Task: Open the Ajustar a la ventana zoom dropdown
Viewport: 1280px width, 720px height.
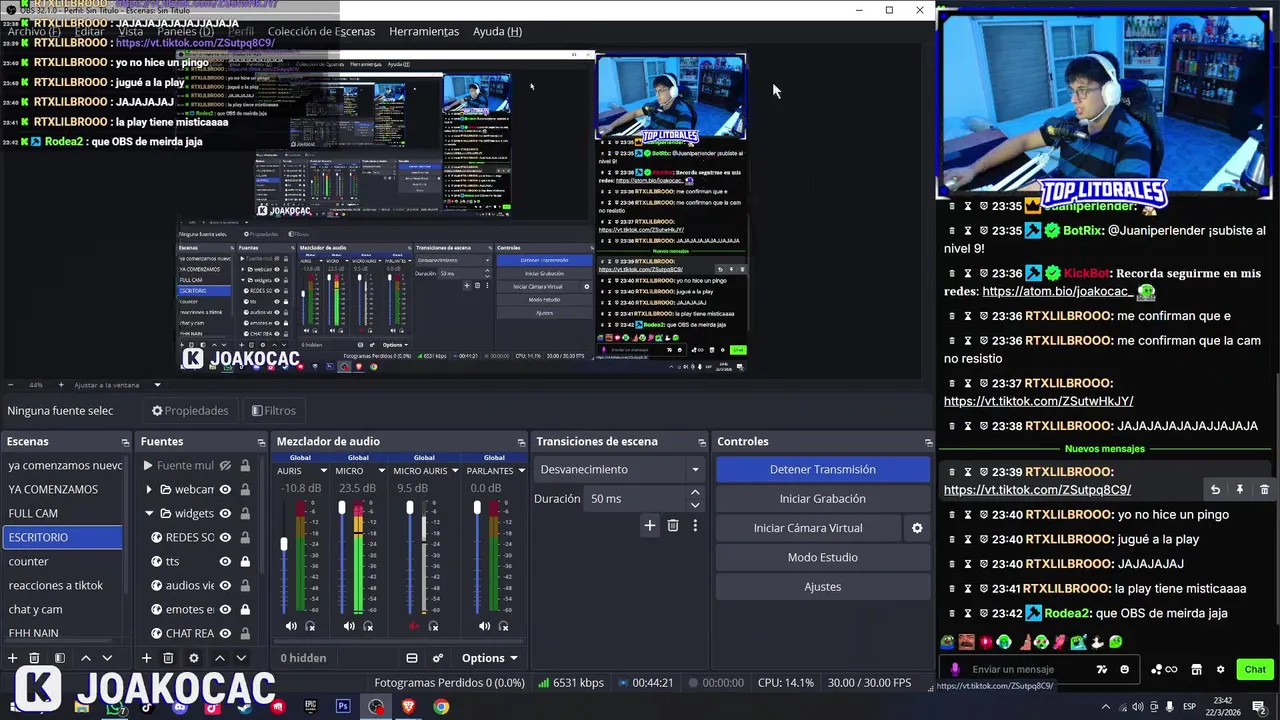Action: (x=157, y=384)
